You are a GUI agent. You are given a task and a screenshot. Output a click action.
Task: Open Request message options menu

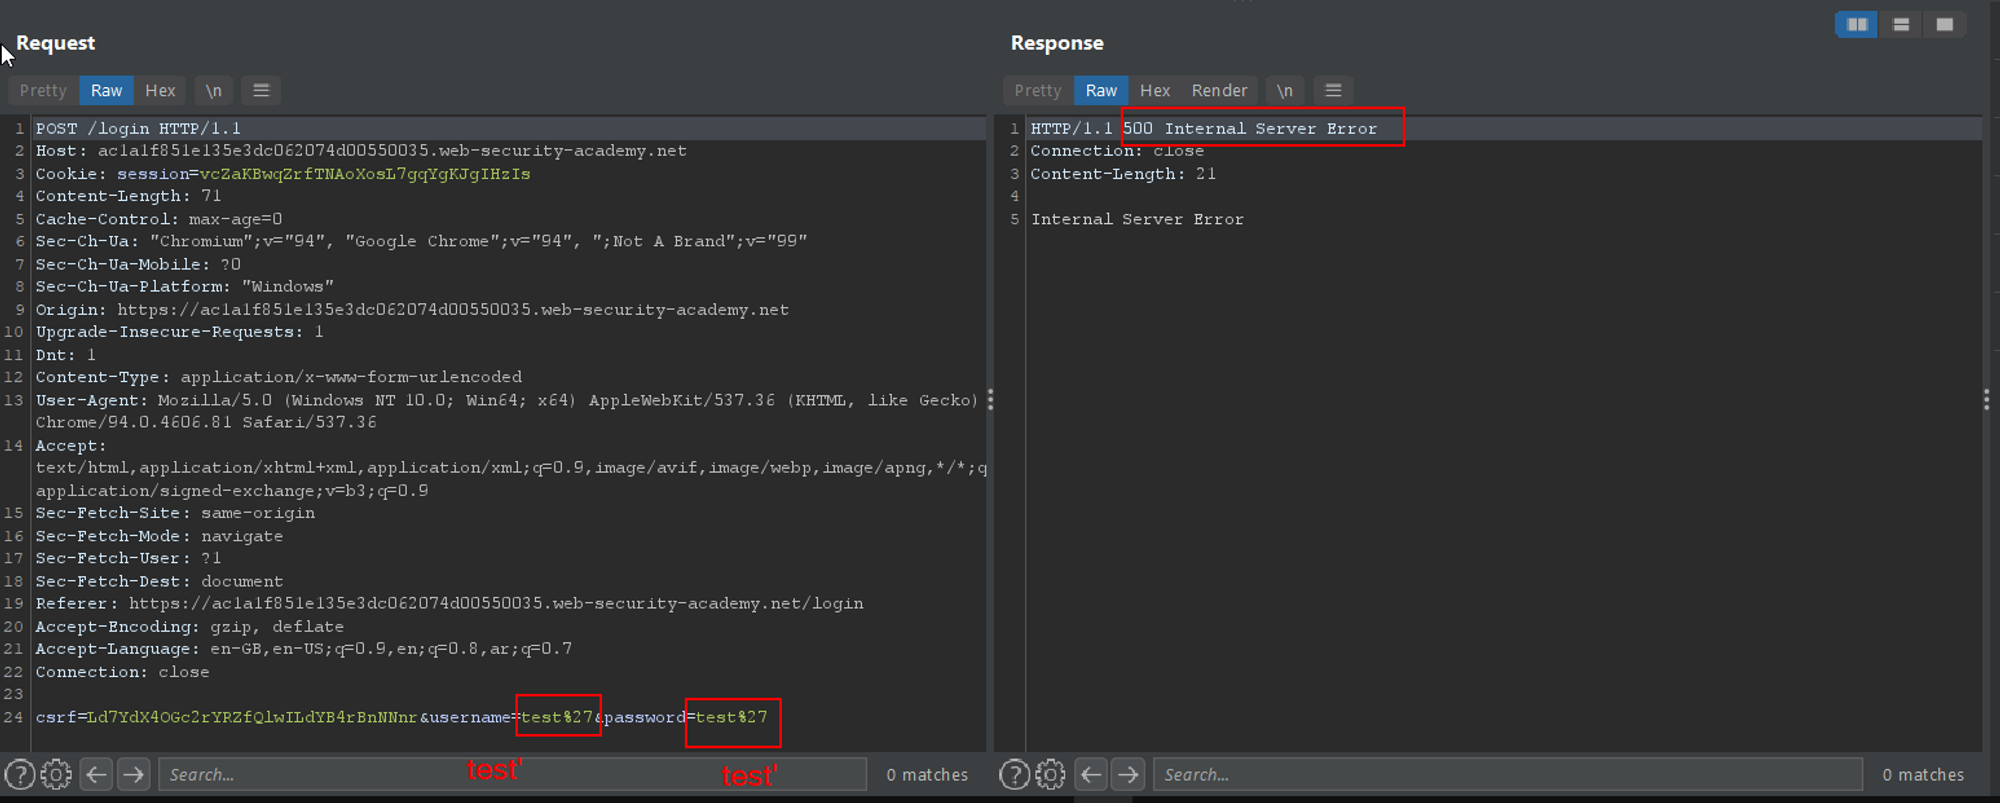(261, 90)
